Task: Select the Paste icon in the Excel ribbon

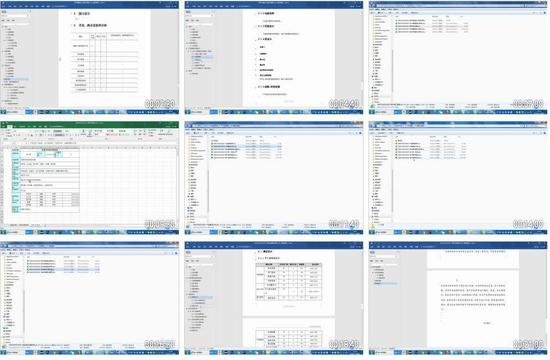Action: [5, 133]
